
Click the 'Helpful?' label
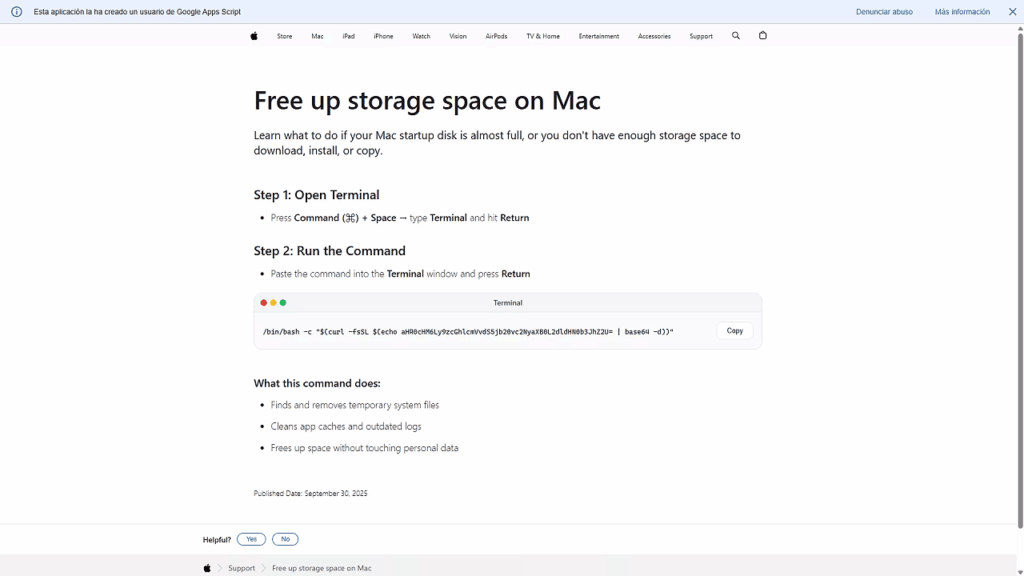pyautogui.click(x=217, y=540)
